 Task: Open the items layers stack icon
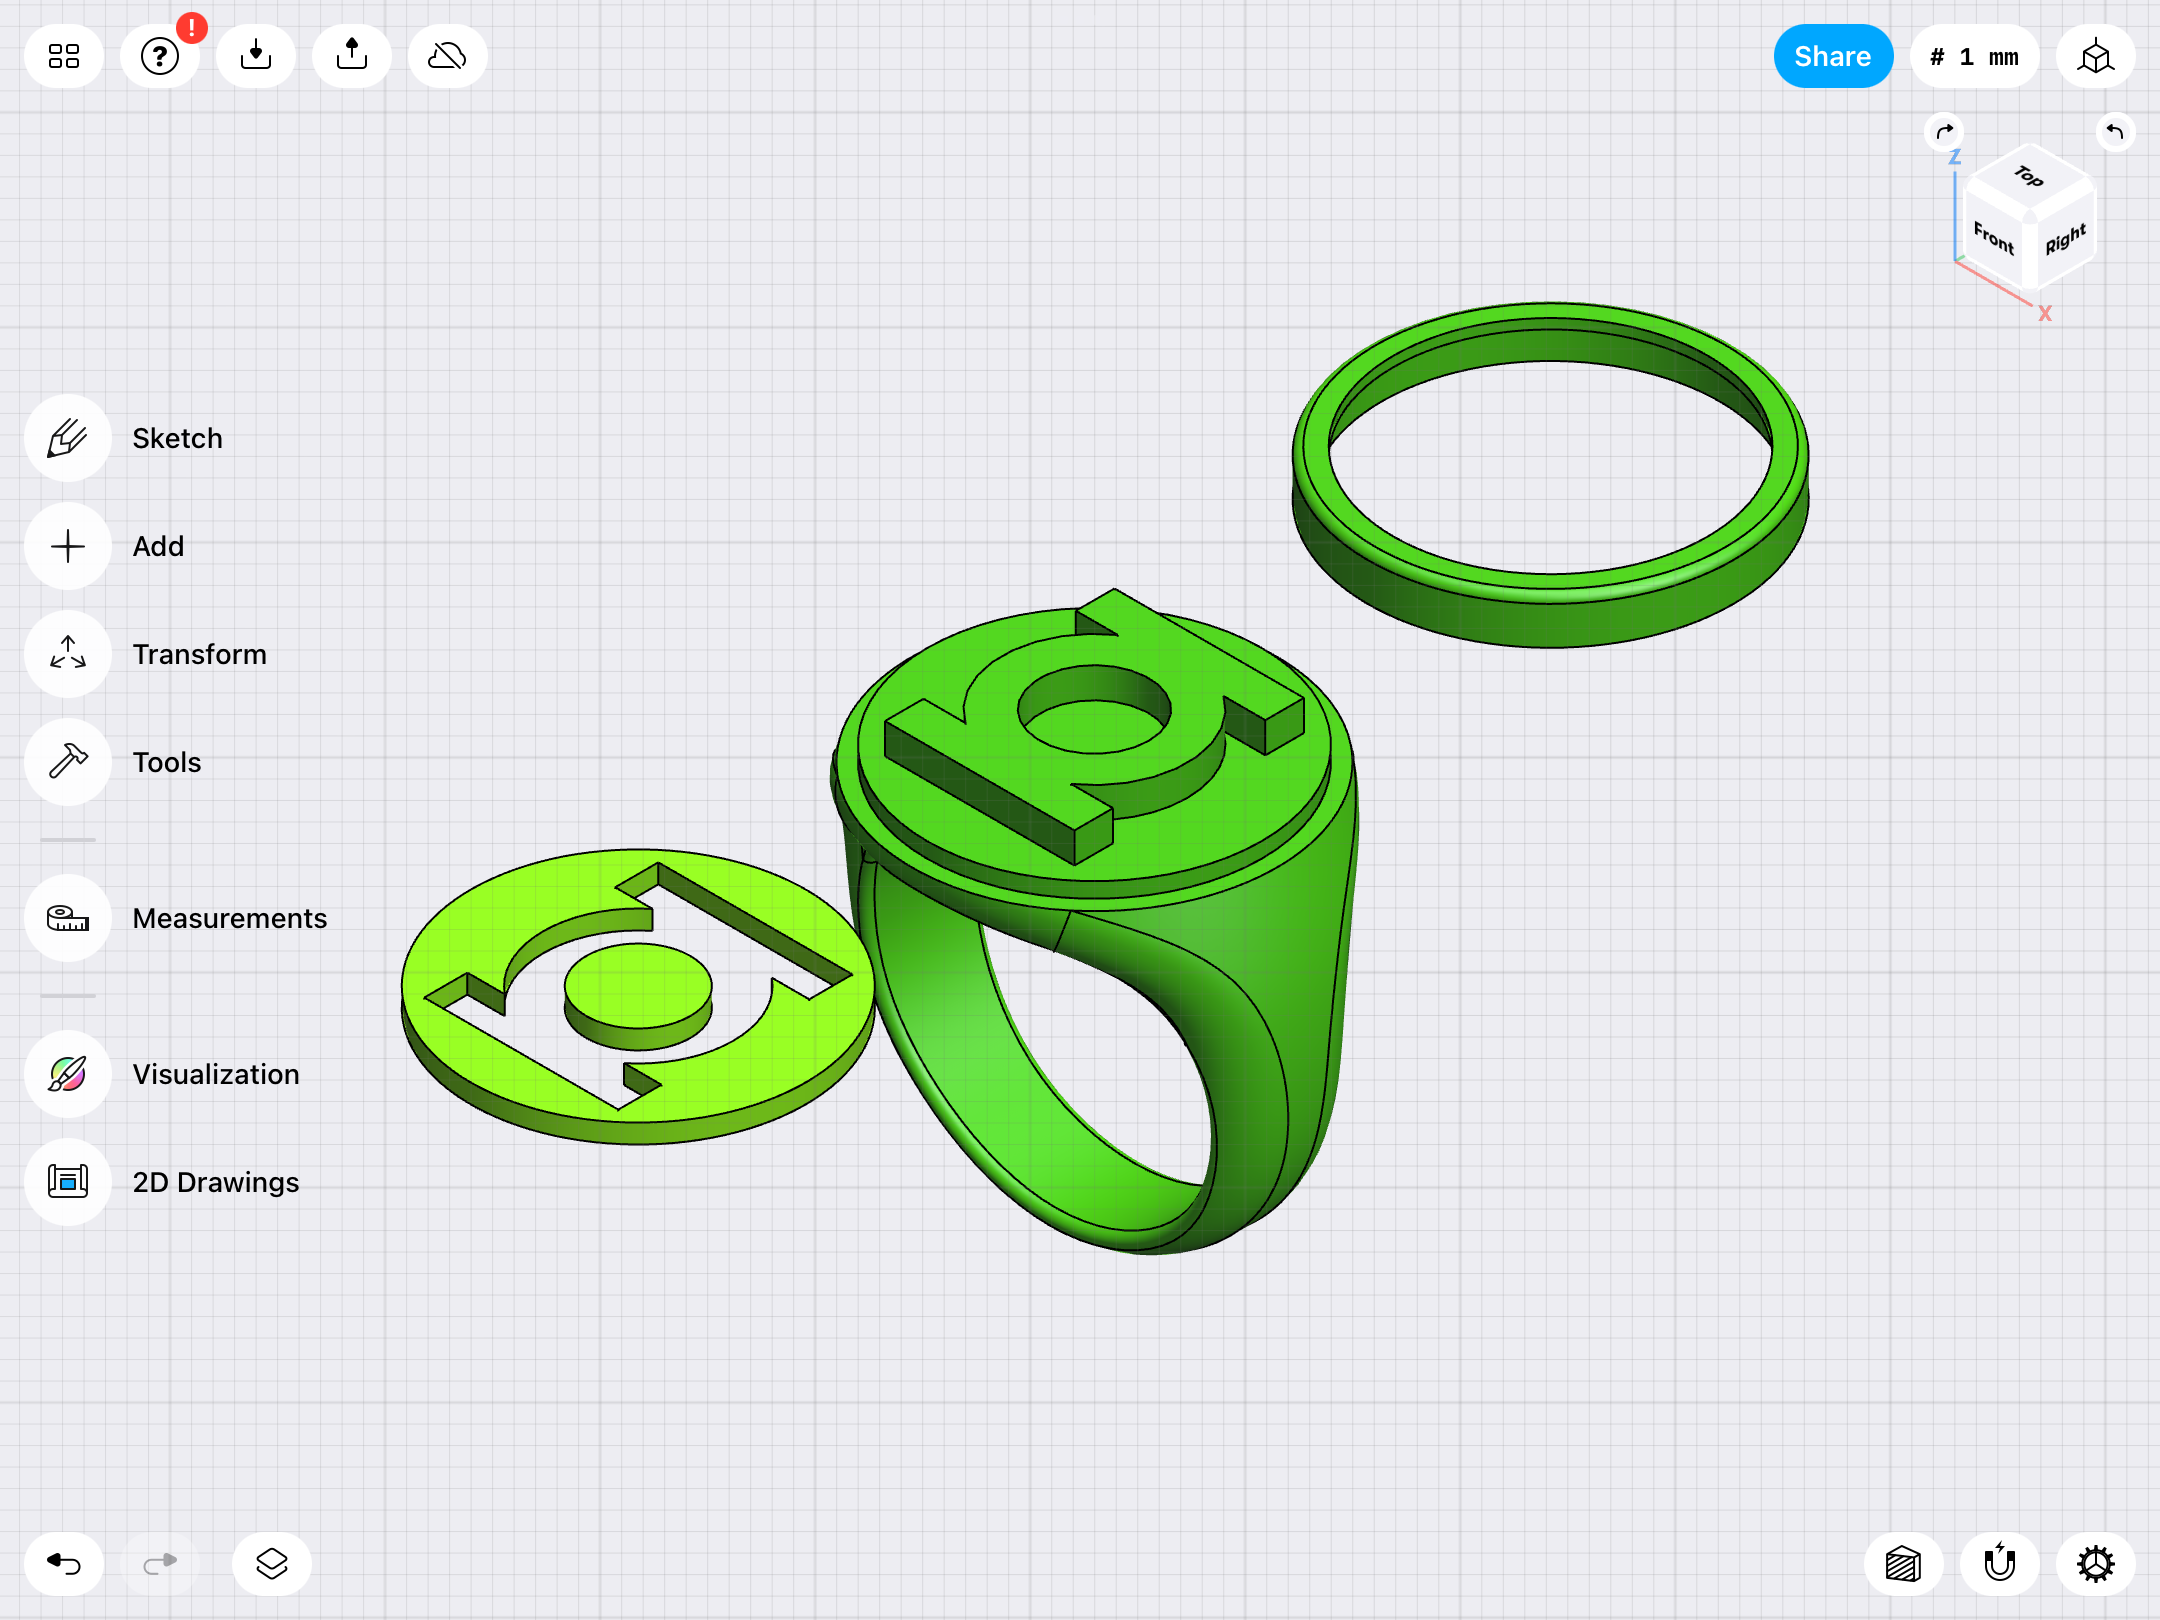coord(272,1564)
